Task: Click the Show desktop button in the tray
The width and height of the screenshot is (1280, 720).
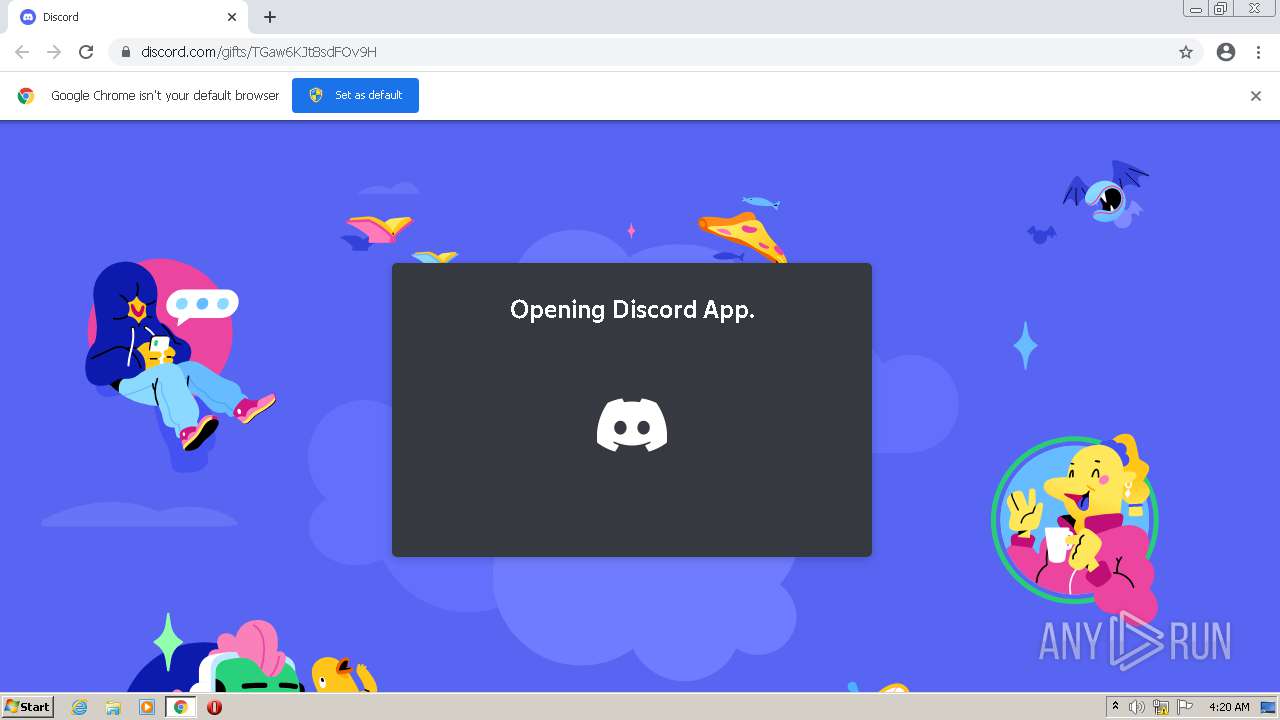Action: pyautogui.click(x=1268, y=707)
